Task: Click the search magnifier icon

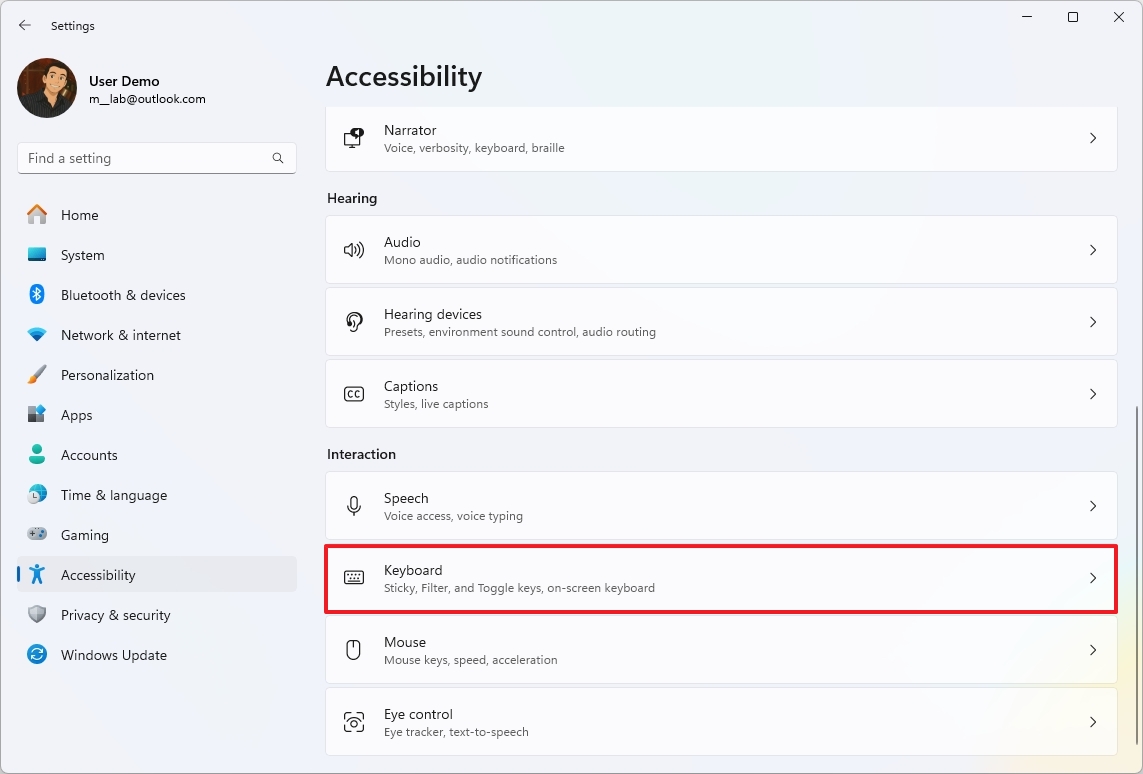Action: click(x=278, y=158)
